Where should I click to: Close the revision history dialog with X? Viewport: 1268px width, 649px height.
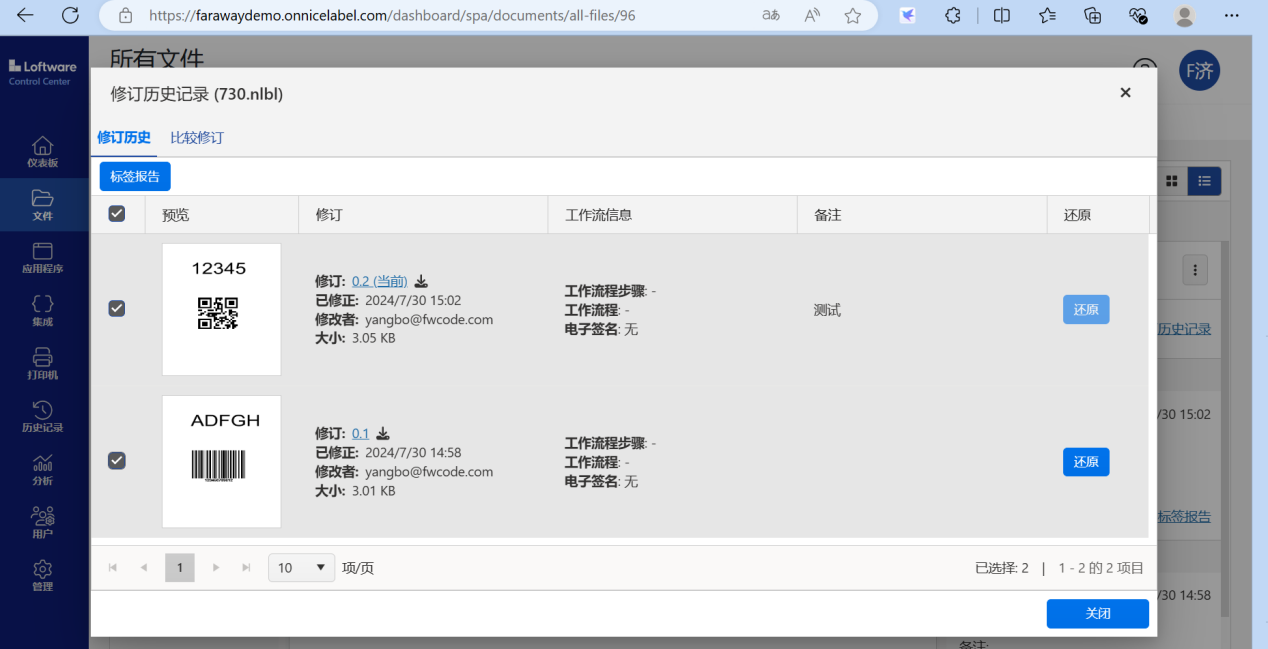coord(1125,93)
